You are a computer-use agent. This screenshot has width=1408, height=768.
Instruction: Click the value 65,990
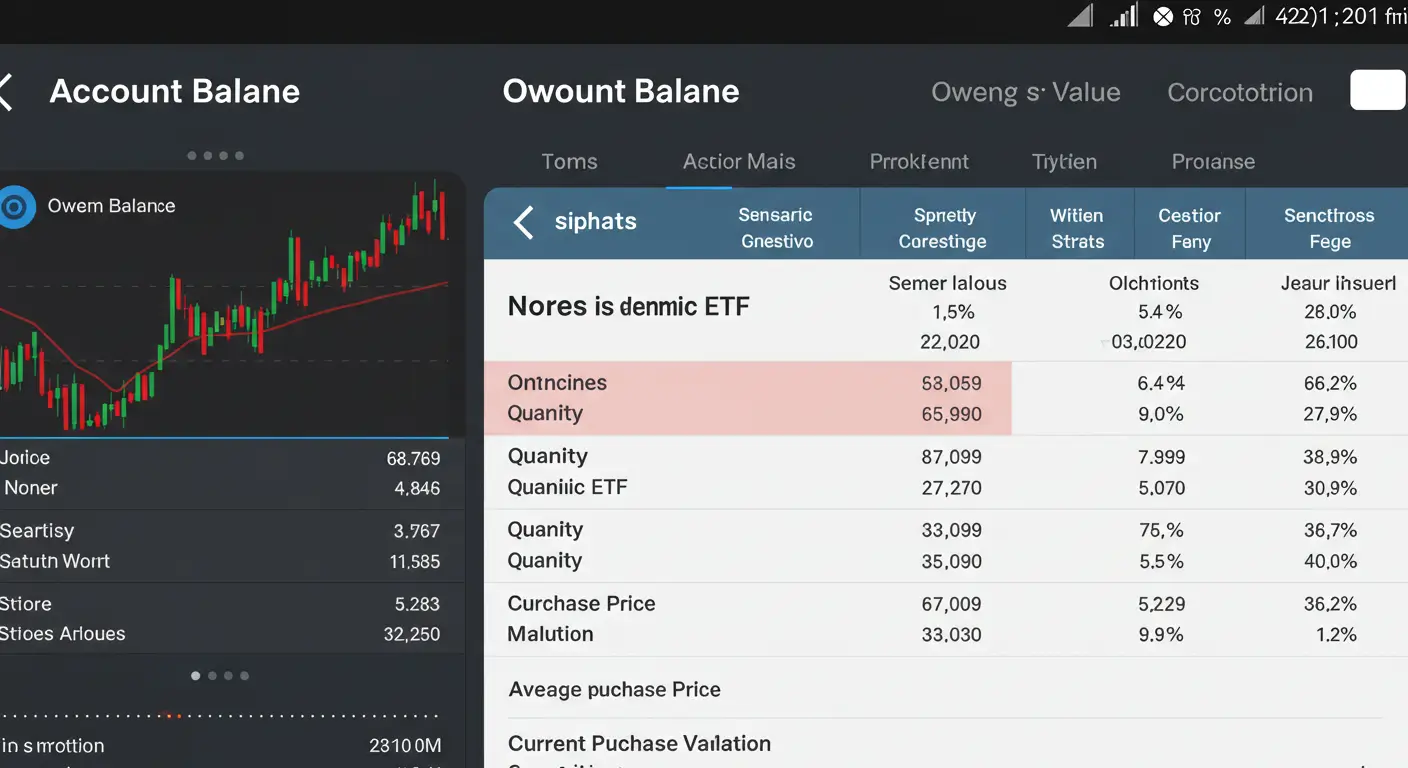click(951, 414)
